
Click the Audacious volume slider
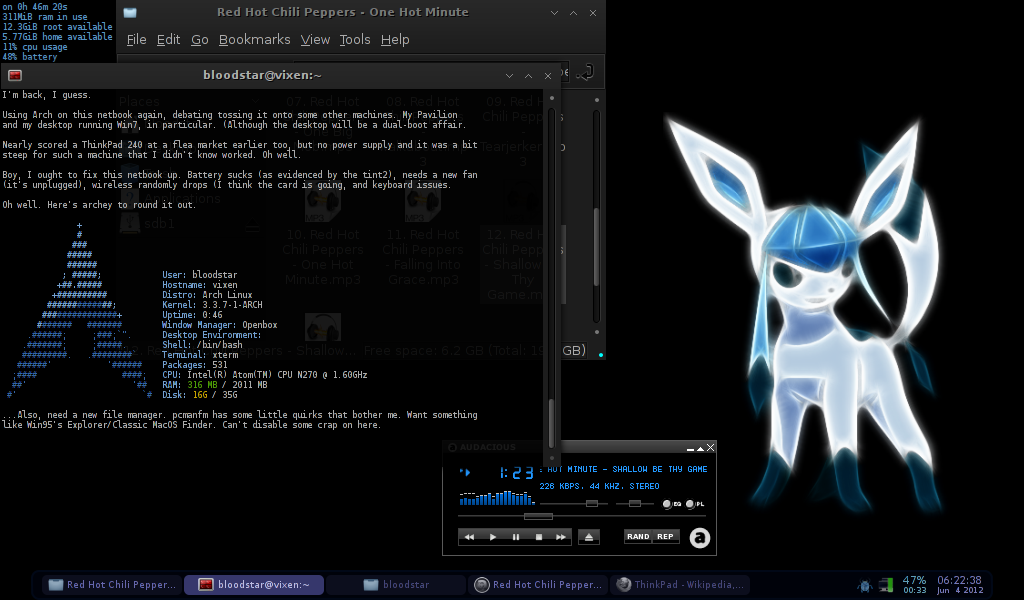[x=591, y=504]
